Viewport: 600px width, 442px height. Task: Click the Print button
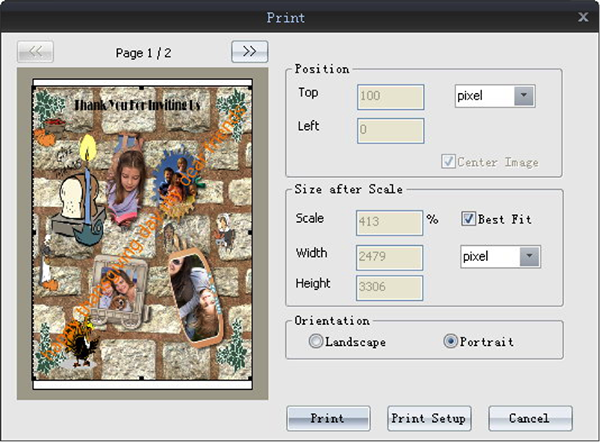[328, 418]
